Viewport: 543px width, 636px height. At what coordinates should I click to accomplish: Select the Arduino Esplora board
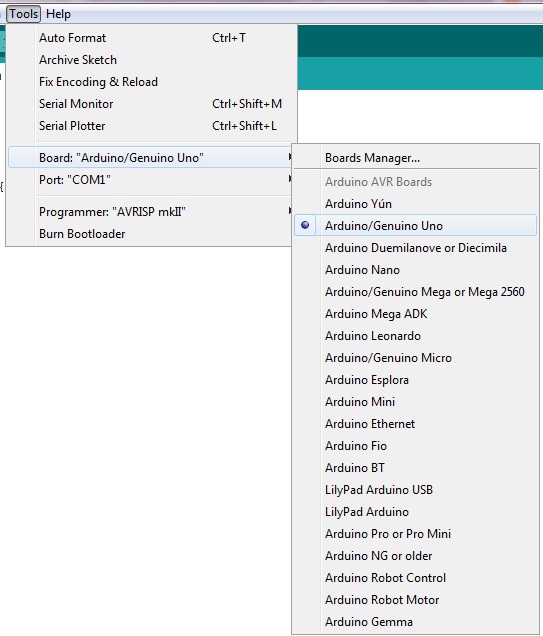(415, 380)
